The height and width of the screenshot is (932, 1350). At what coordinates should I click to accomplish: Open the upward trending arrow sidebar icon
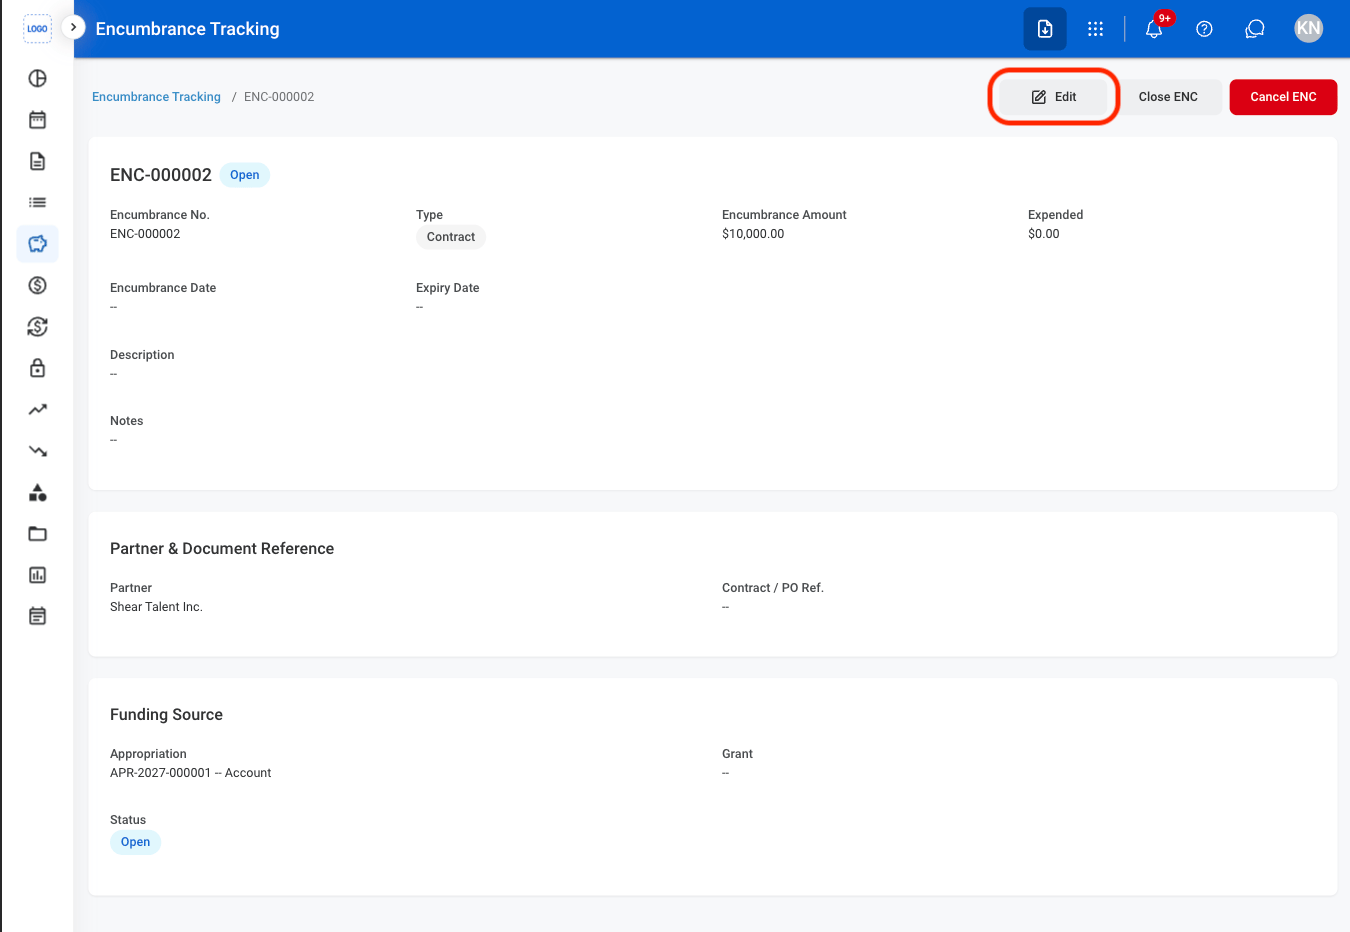[x=37, y=409]
